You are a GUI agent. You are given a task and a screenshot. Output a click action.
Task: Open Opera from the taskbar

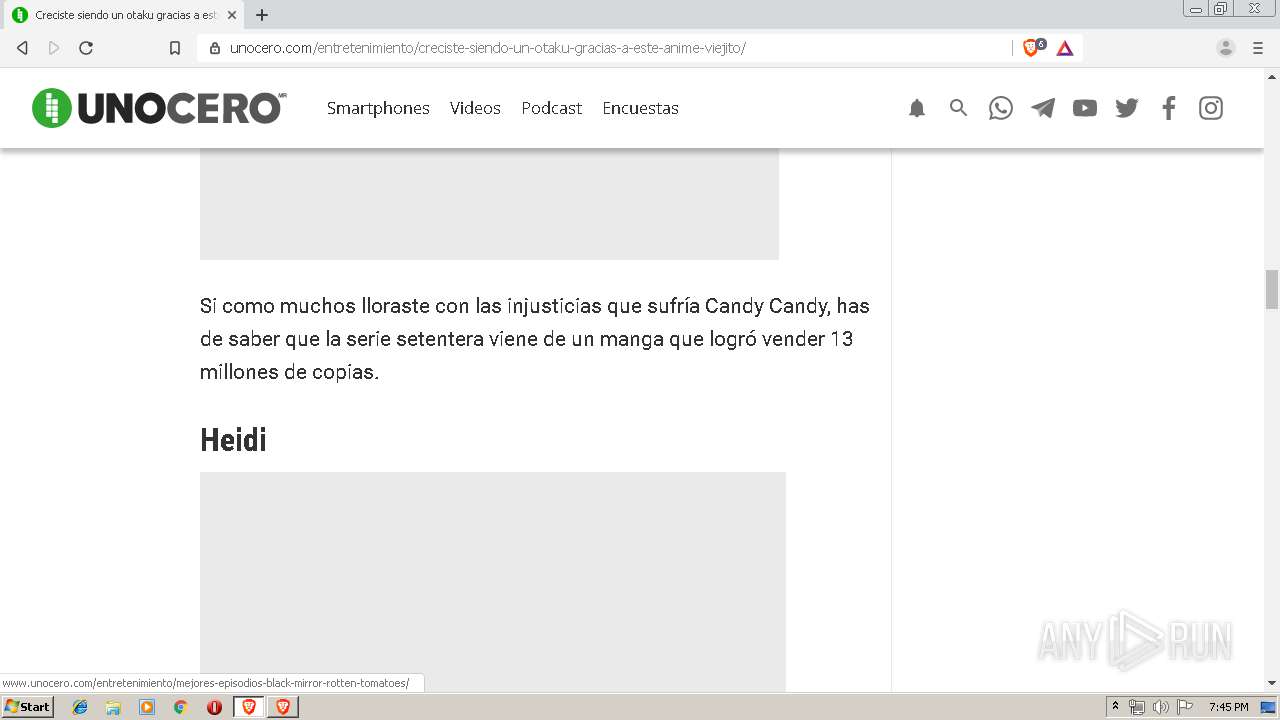[214, 707]
